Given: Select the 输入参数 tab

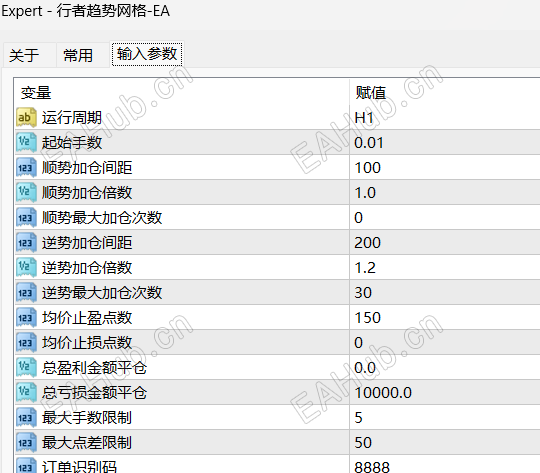Looking at the screenshot, I should coord(147,54).
